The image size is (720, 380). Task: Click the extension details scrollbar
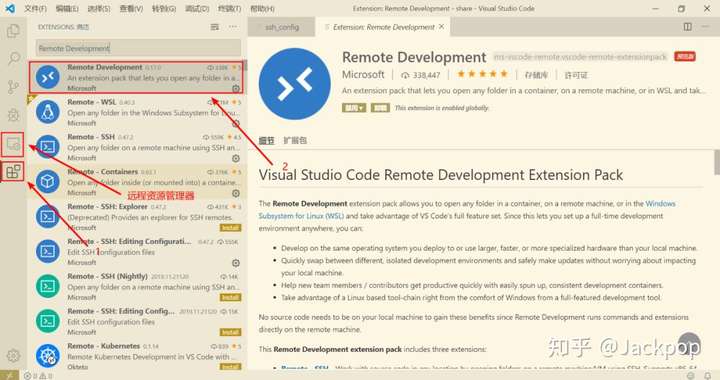(x=716, y=162)
